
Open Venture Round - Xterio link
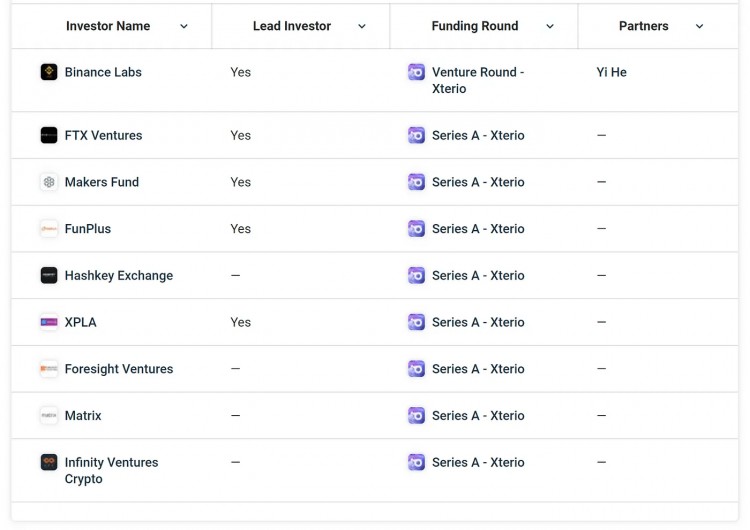click(477, 80)
